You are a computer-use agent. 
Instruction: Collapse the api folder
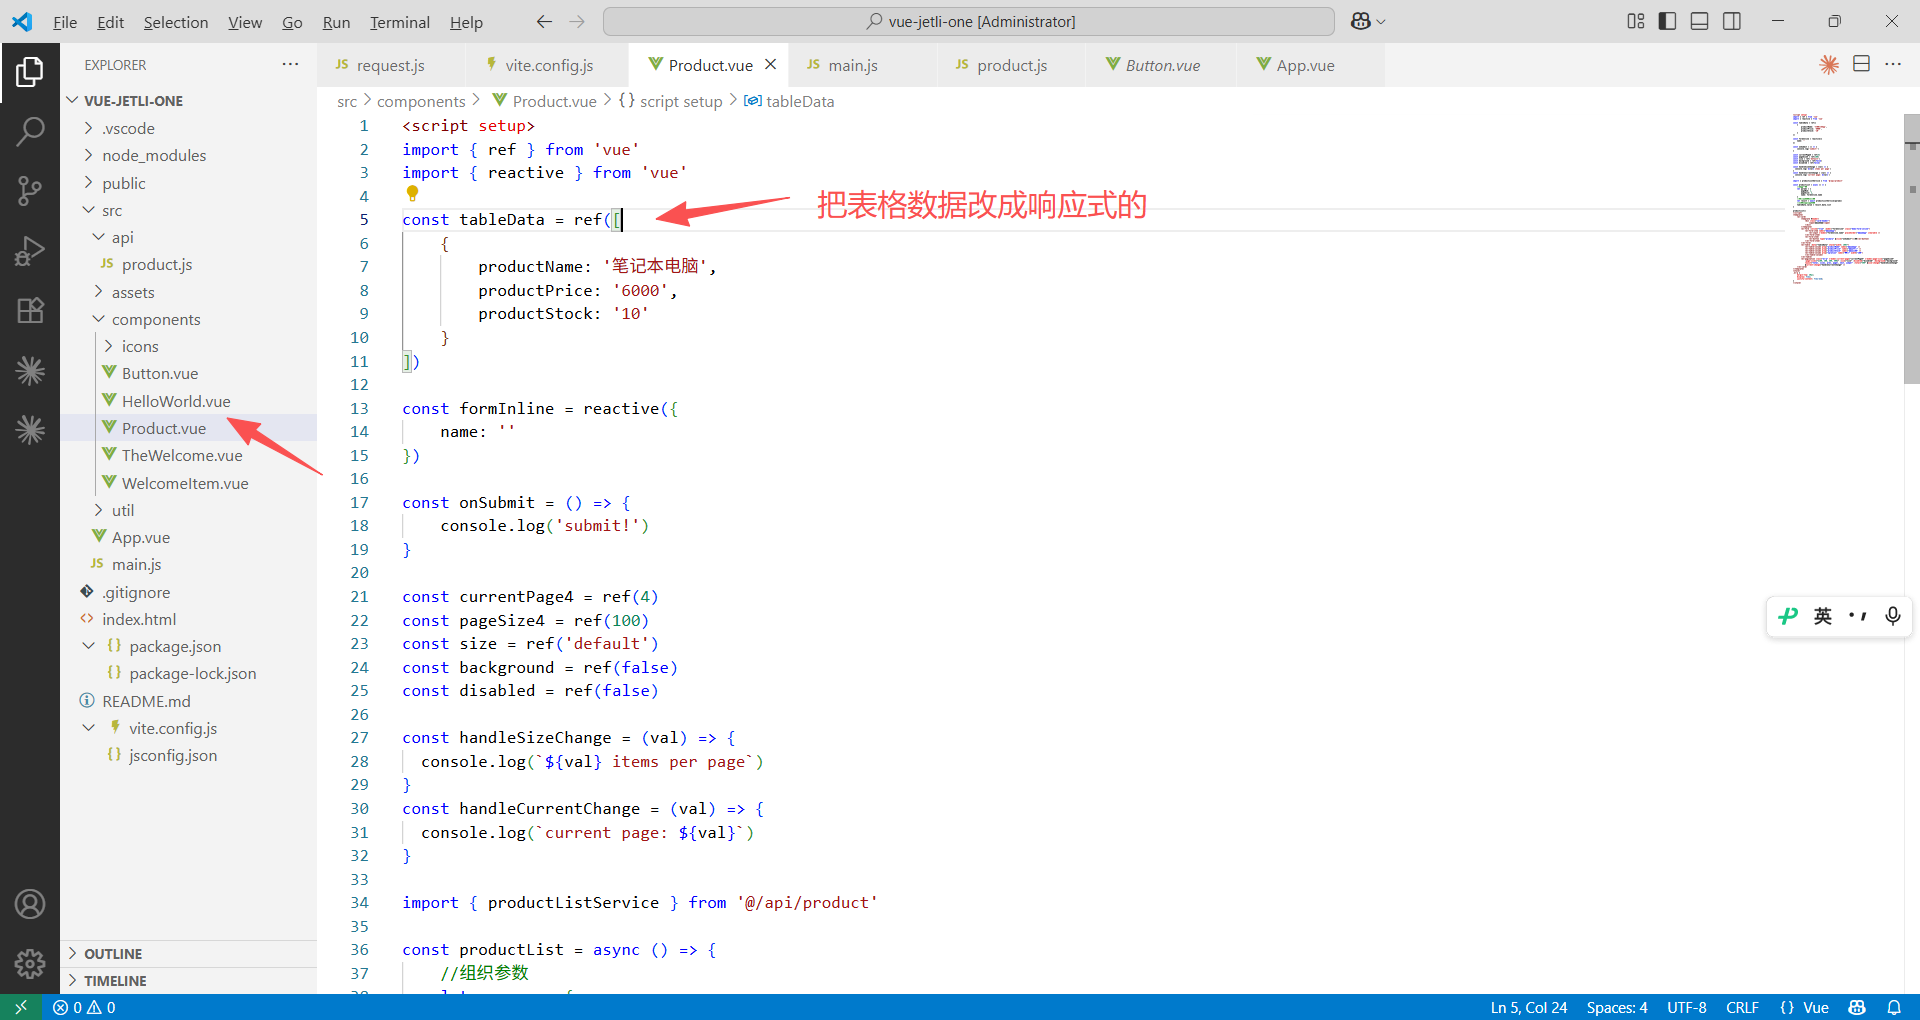(188, 237)
